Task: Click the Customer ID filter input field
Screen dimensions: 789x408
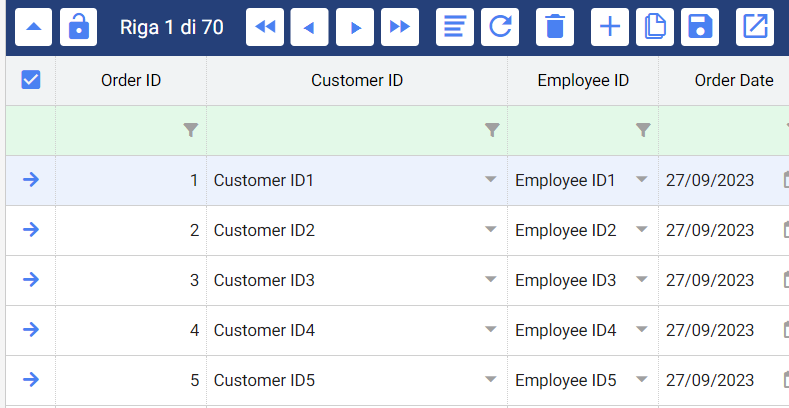Action: tap(345, 130)
